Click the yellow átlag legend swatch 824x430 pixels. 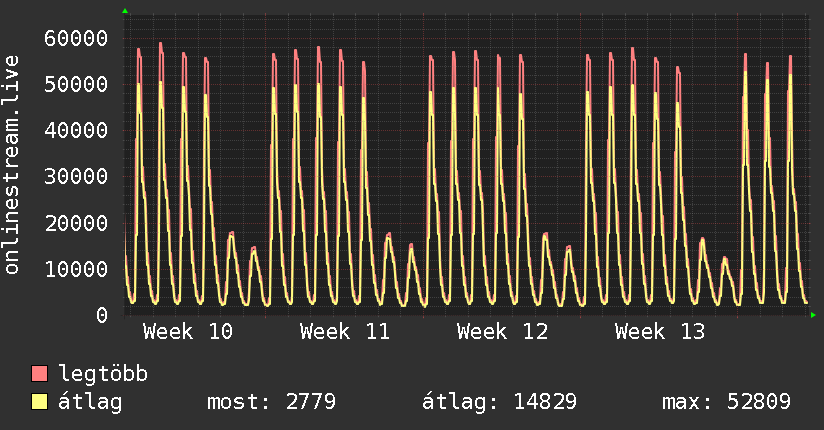tap(40, 402)
